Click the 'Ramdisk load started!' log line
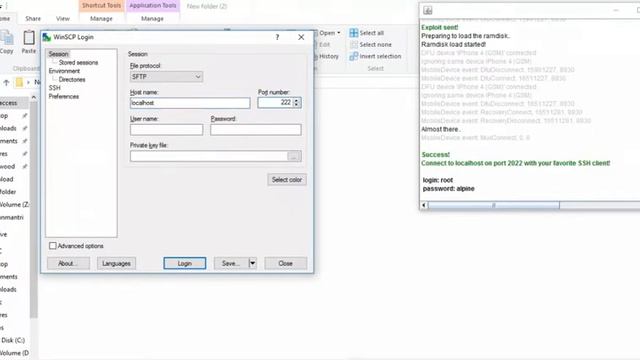640x360 pixels. click(x=453, y=44)
